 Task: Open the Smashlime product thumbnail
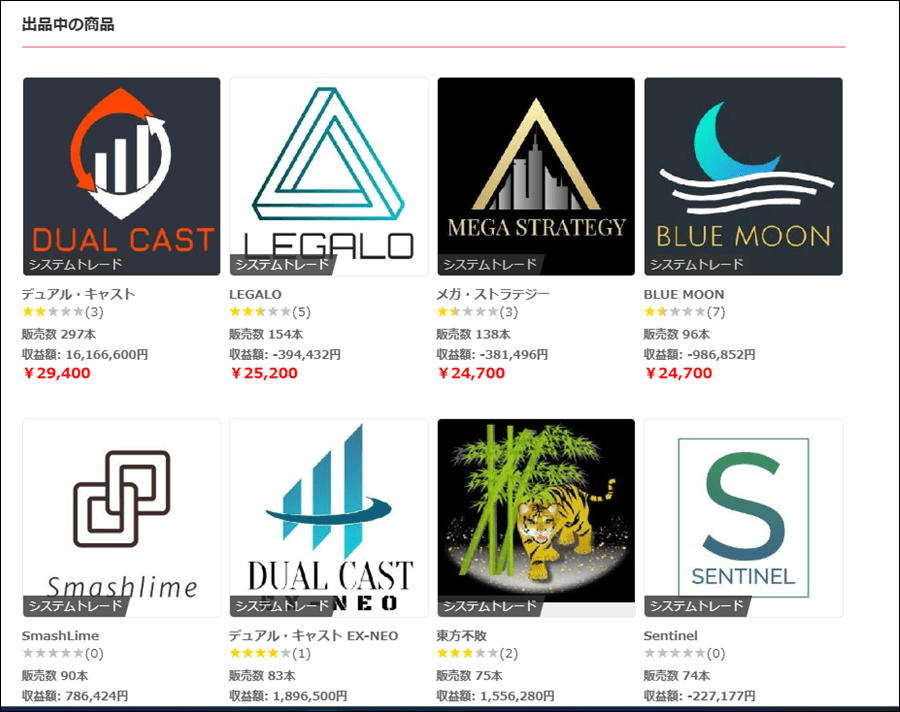(x=122, y=518)
